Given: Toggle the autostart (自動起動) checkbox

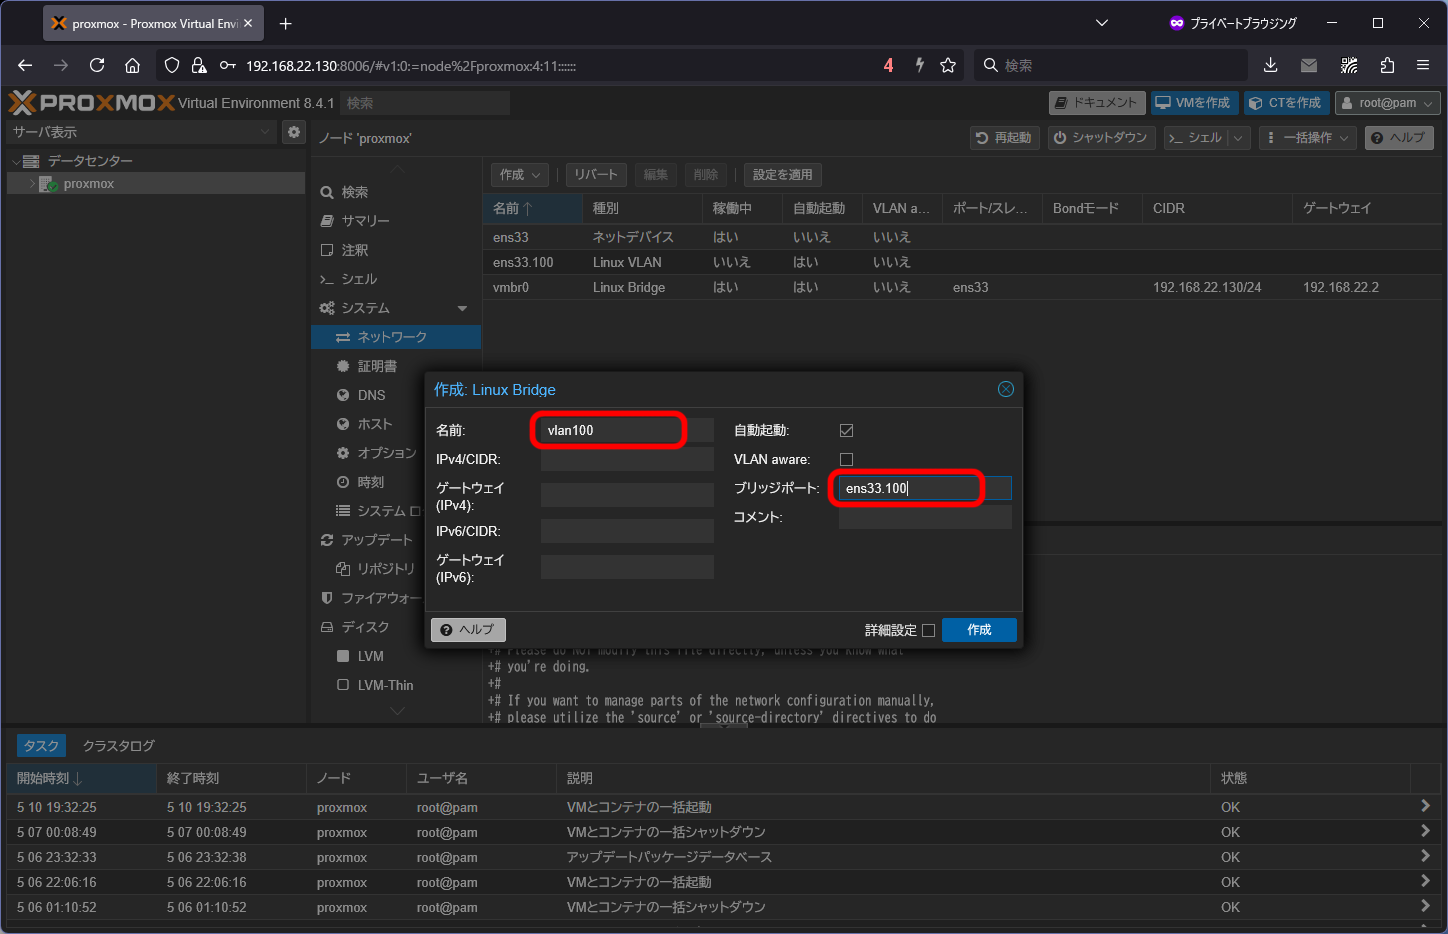Looking at the screenshot, I should [x=846, y=430].
